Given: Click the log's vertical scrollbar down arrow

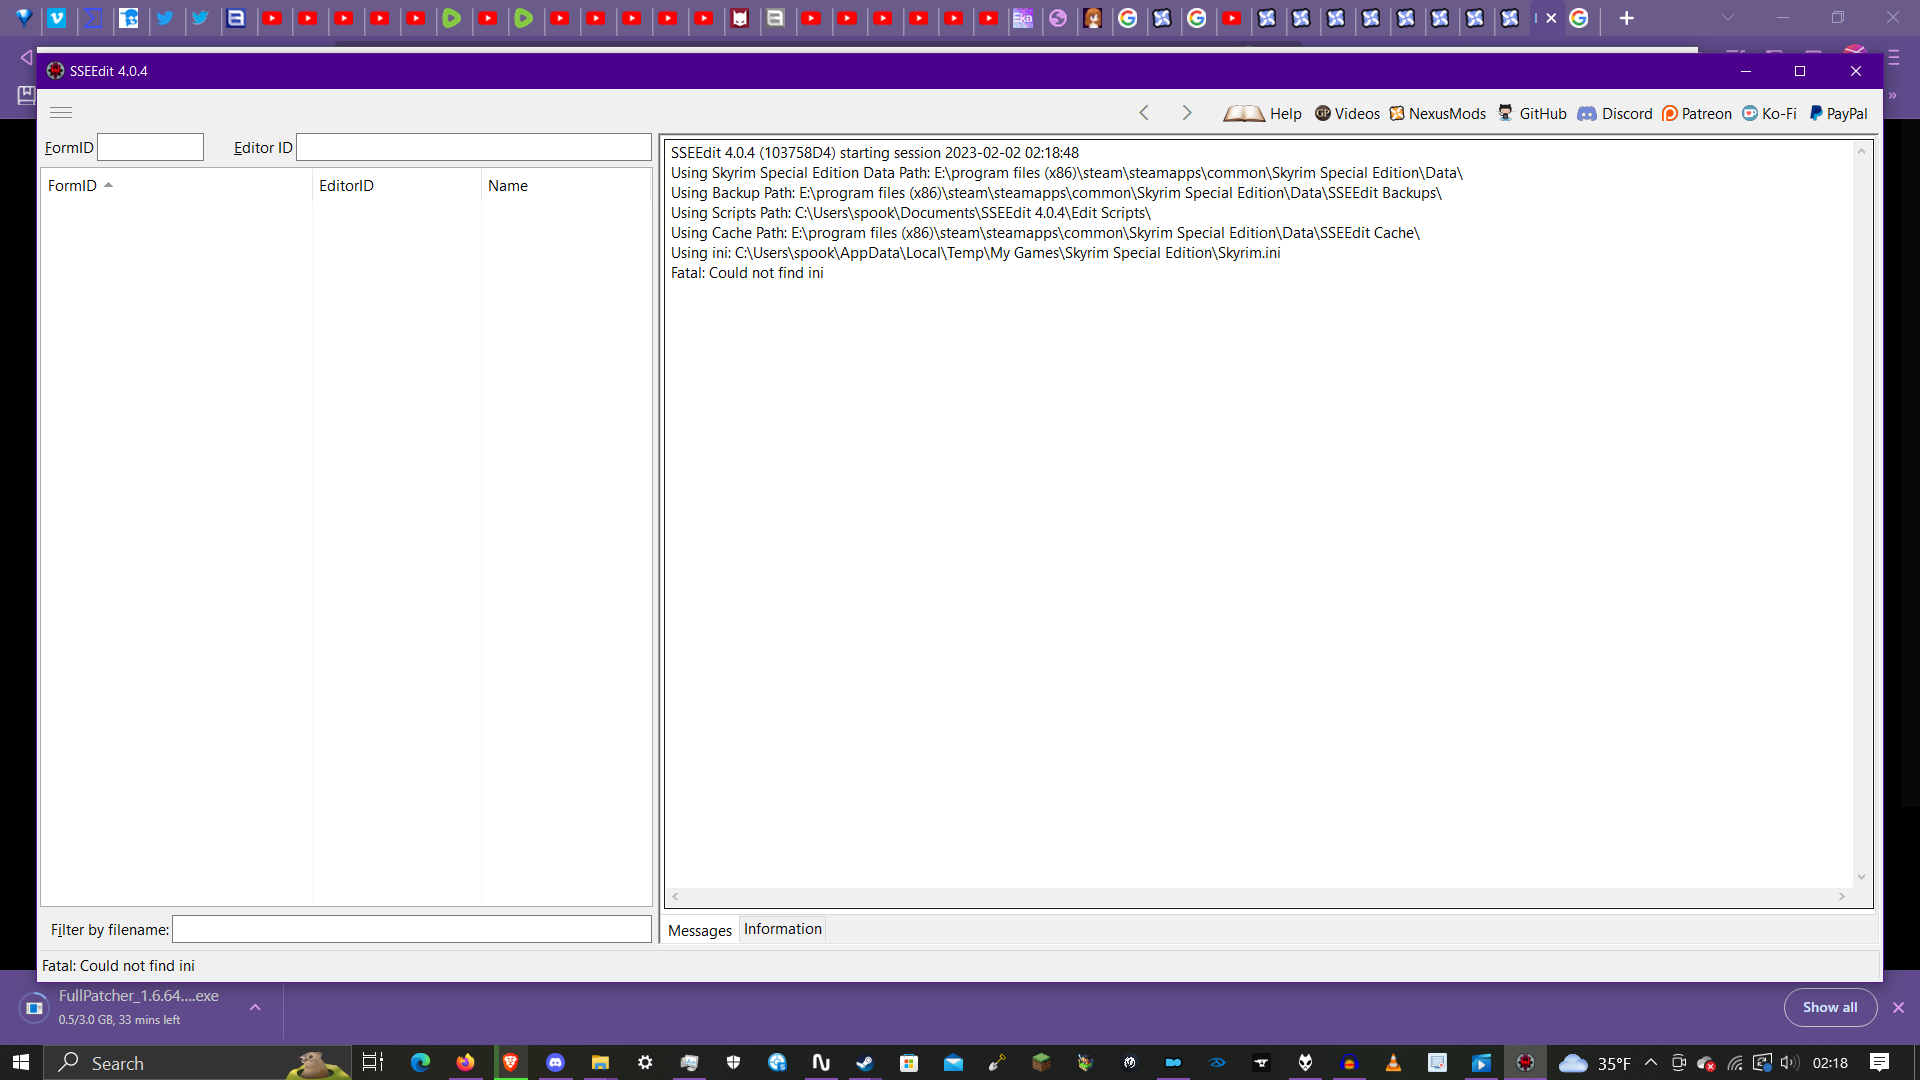Looking at the screenshot, I should tap(1861, 877).
